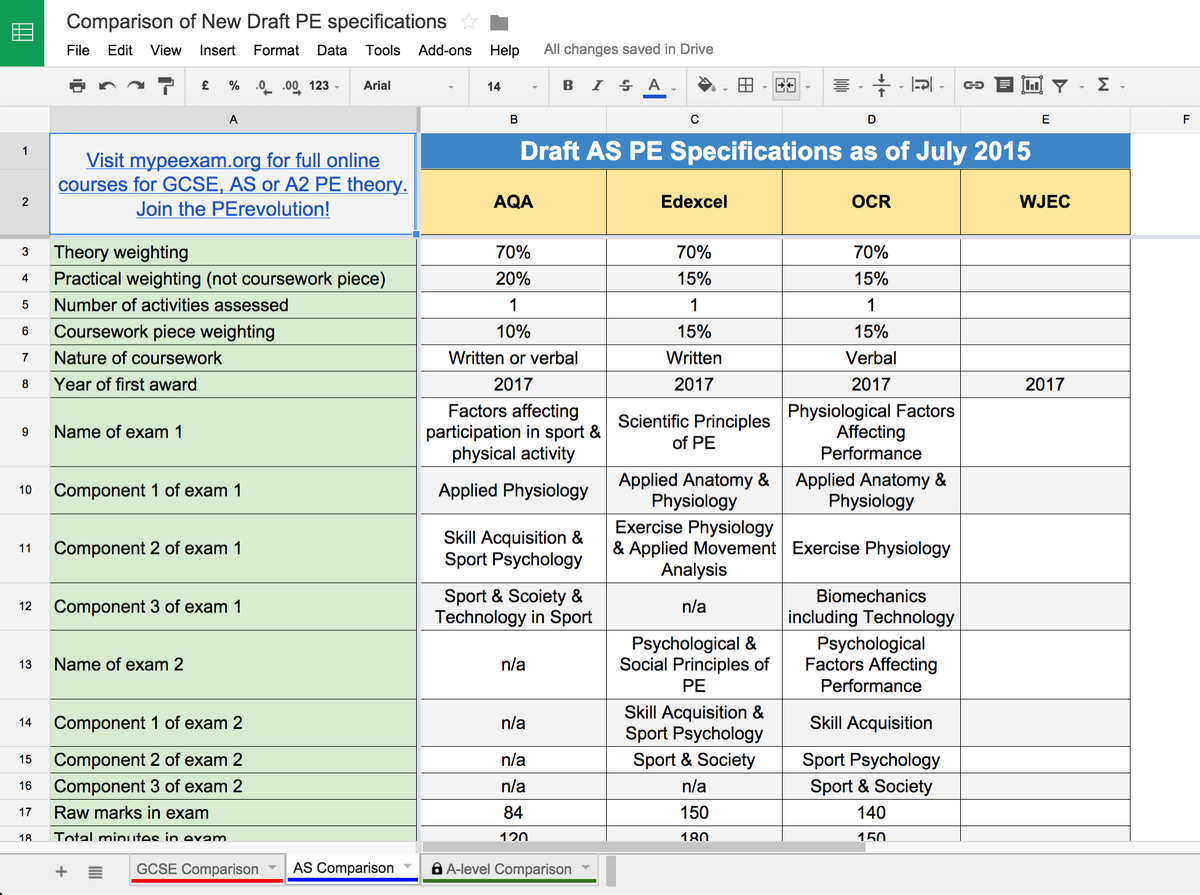Viewport: 1200px width, 895px height.
Task: Star this spreadsheet document
Action: click(468, 22)
